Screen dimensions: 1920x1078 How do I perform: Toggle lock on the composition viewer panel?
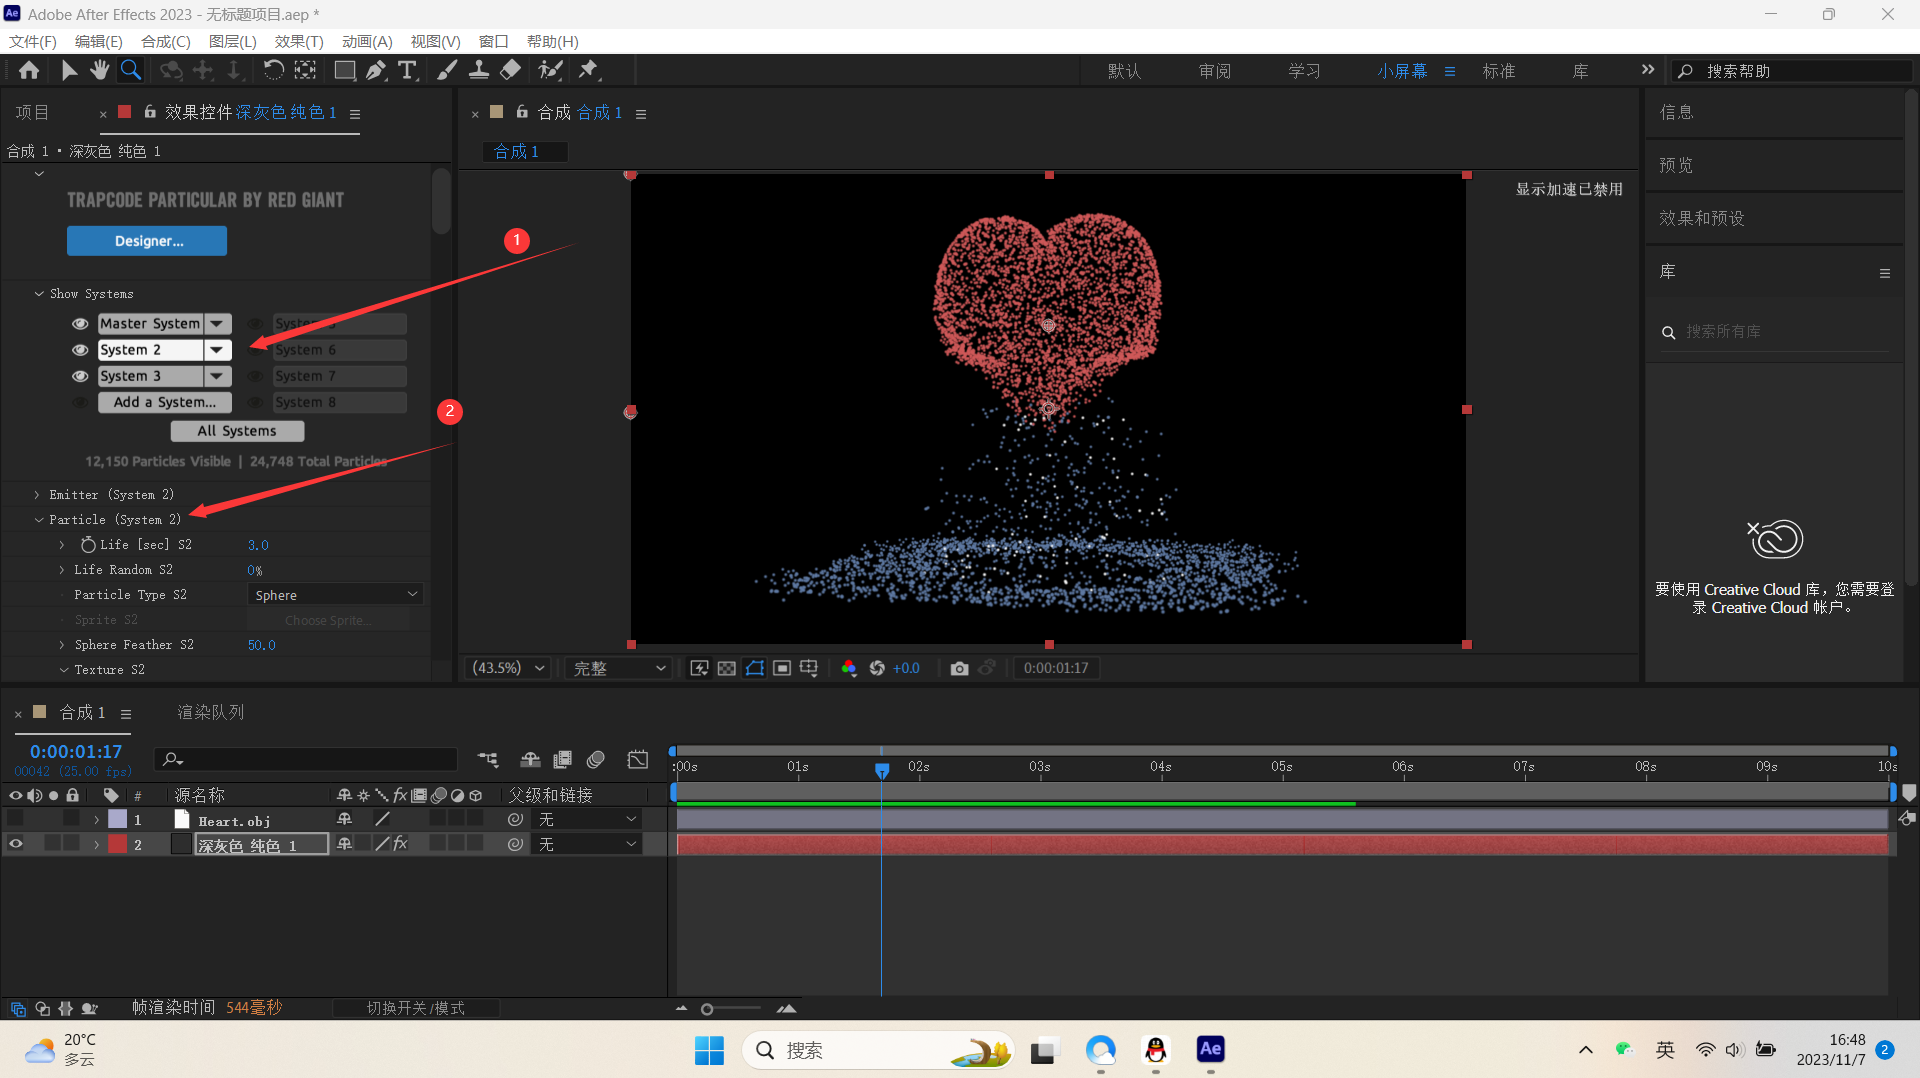[522, 112]
